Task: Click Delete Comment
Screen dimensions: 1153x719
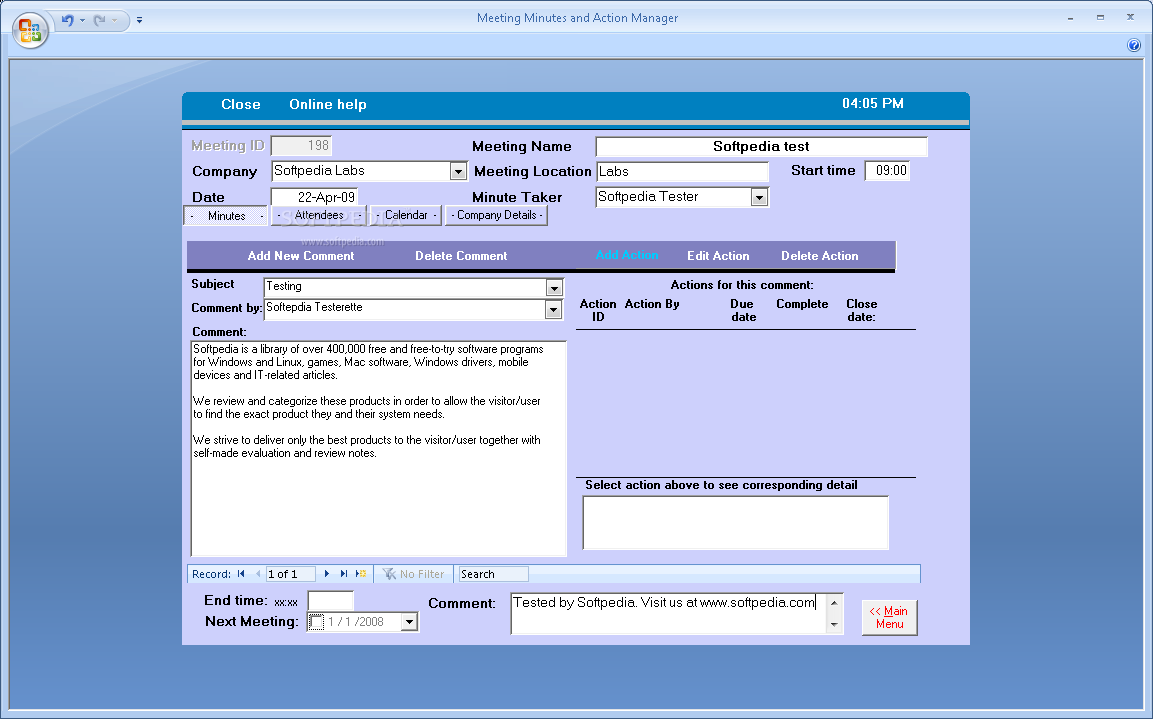Action: tap(461, 256)
